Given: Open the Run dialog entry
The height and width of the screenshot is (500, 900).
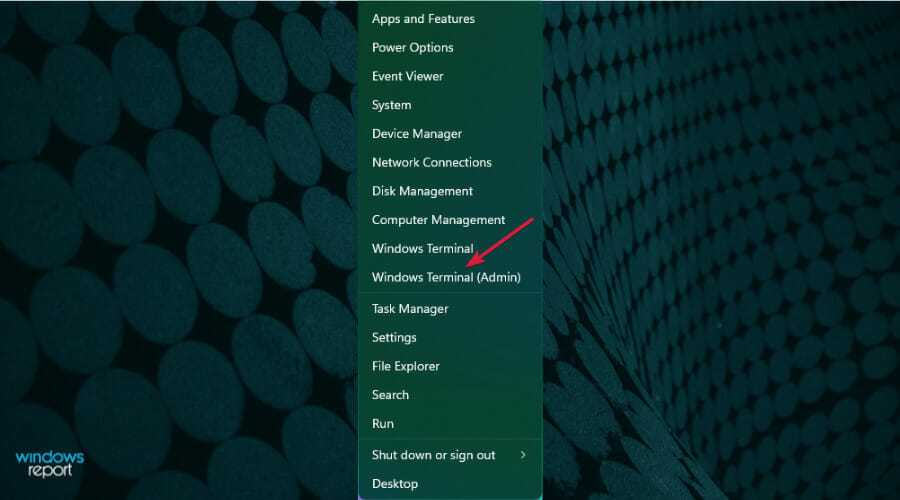Looking at the screenshot, I should 383,424.
